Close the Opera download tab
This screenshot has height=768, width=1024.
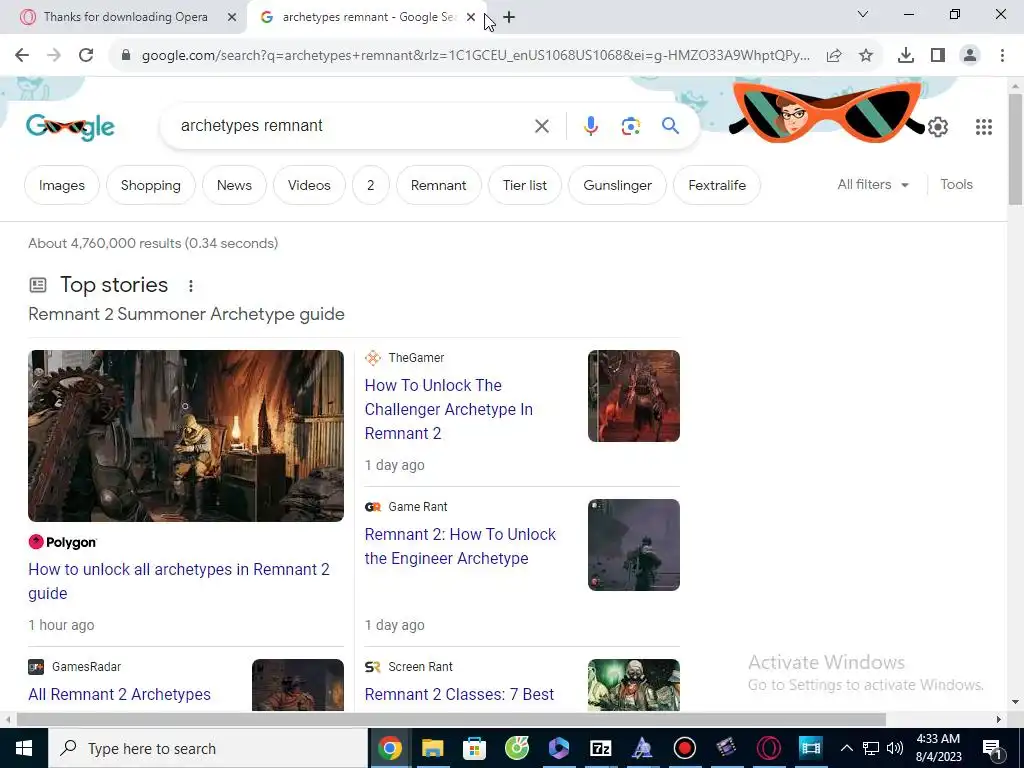coord(232,18)
